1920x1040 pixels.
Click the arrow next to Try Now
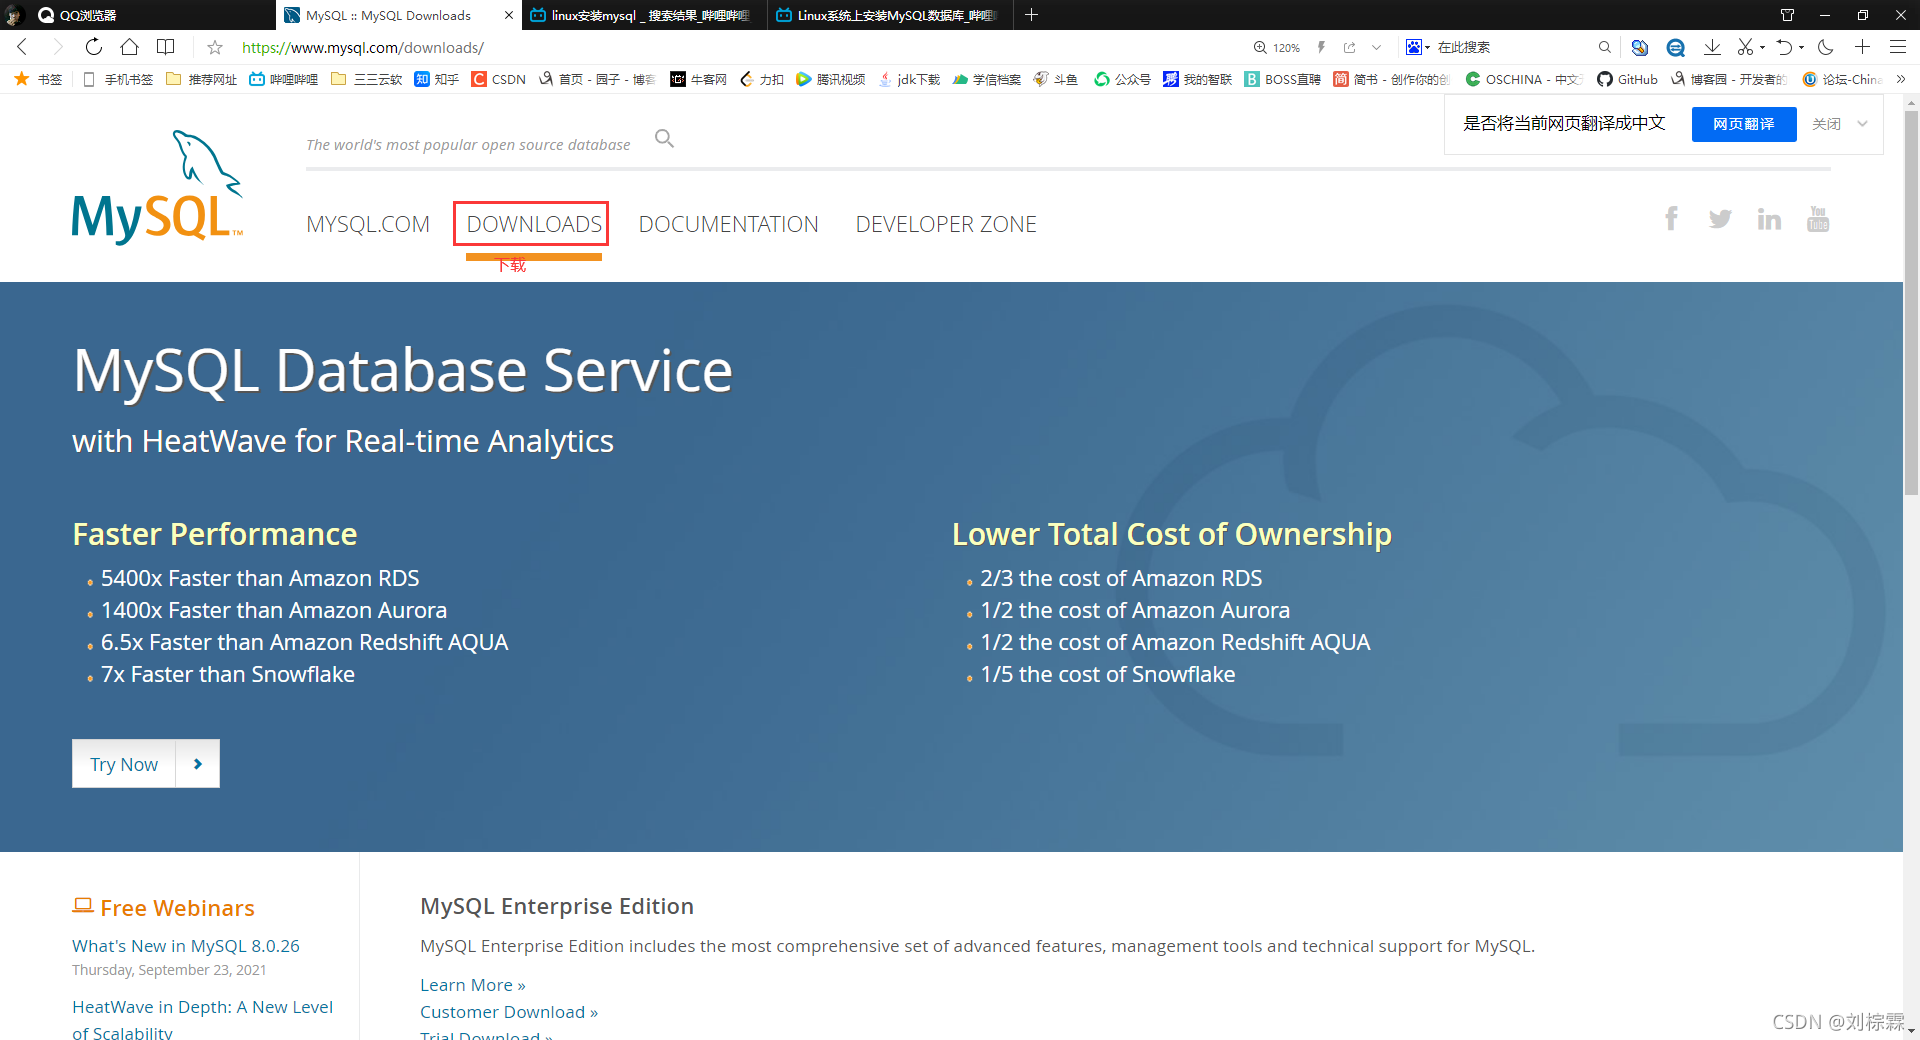pyautogui.click(x=198, y=764)
